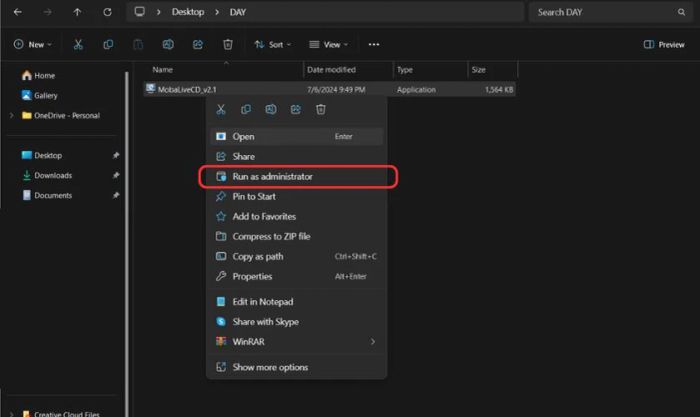Click the 7/6/2024 9:49 PM date cell
The height and width of the screenshot is (417, 700).
point(336,89)
